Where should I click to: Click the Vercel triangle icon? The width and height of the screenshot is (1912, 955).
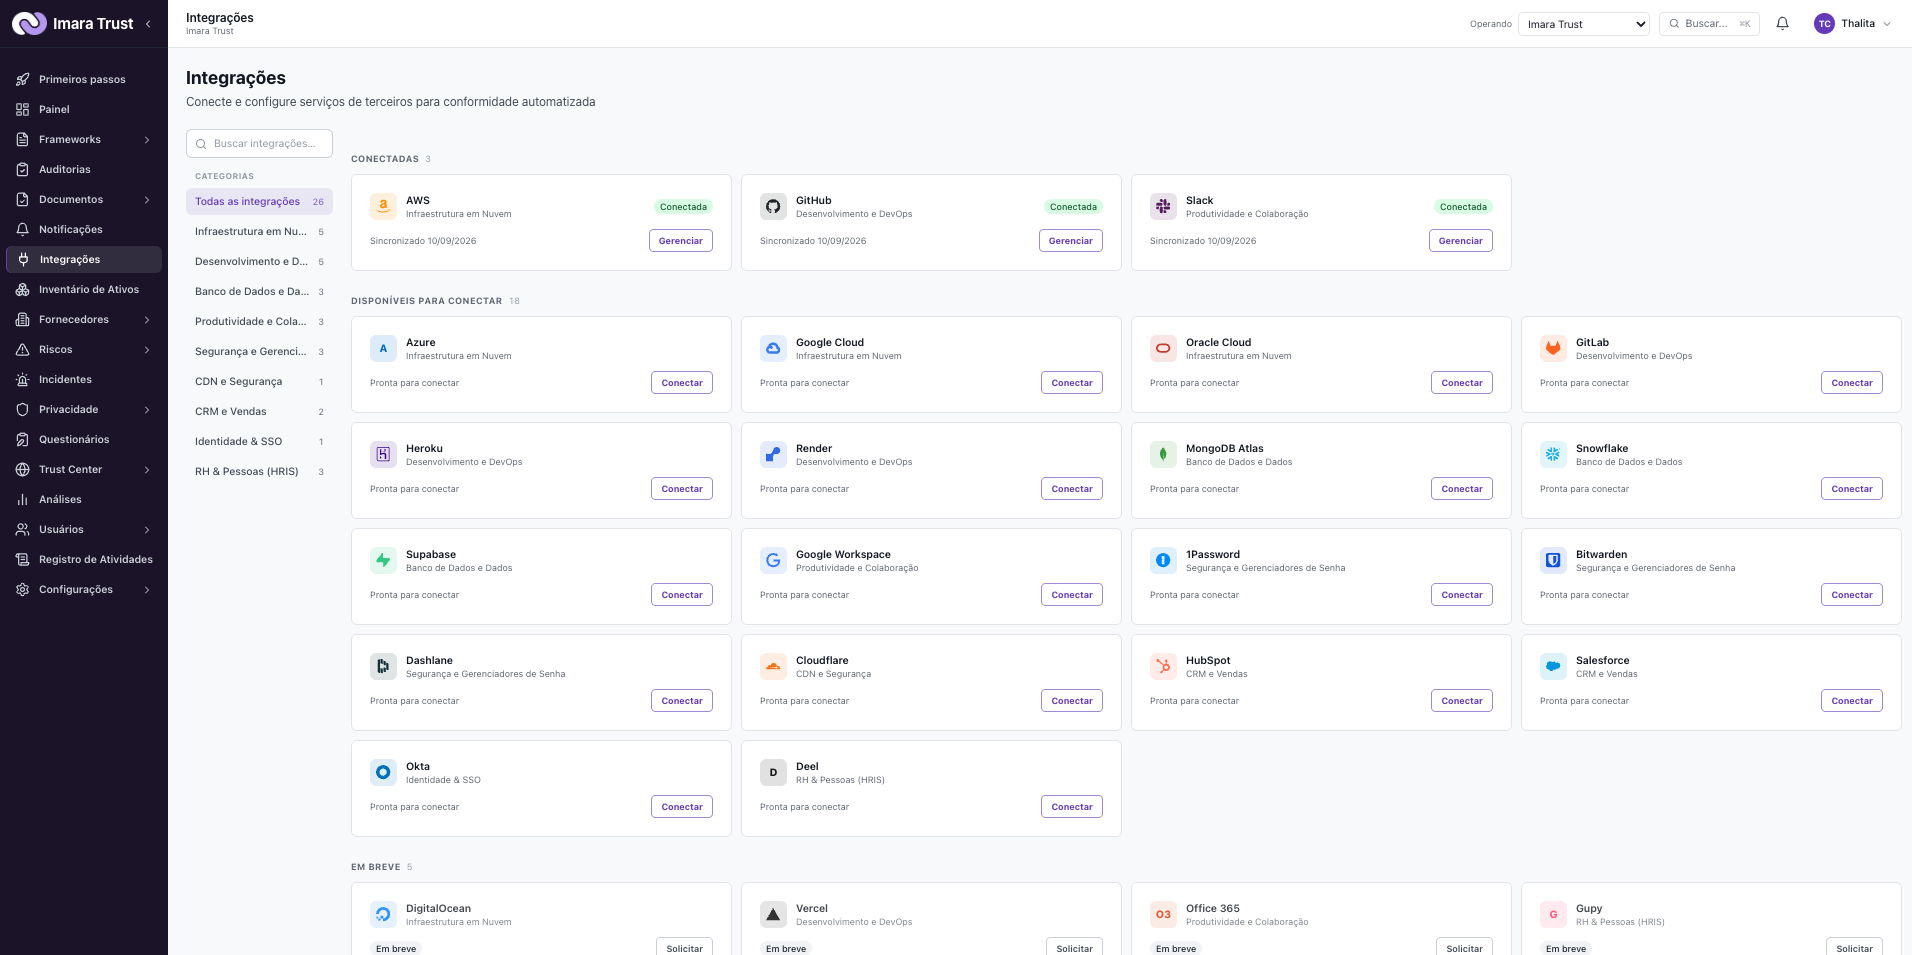[x=773, y=915]
